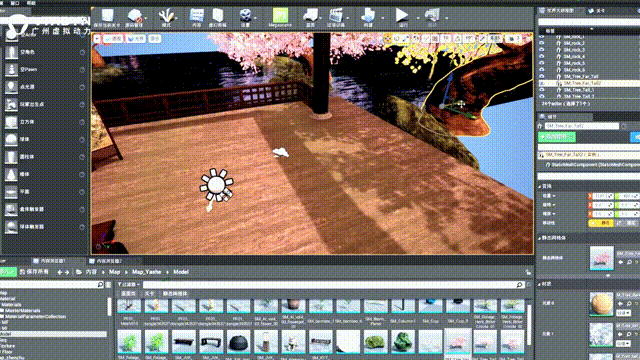Open the 透视 perspective view dropdown
Screen dimensions: 640x360
(x=113, y=39)
